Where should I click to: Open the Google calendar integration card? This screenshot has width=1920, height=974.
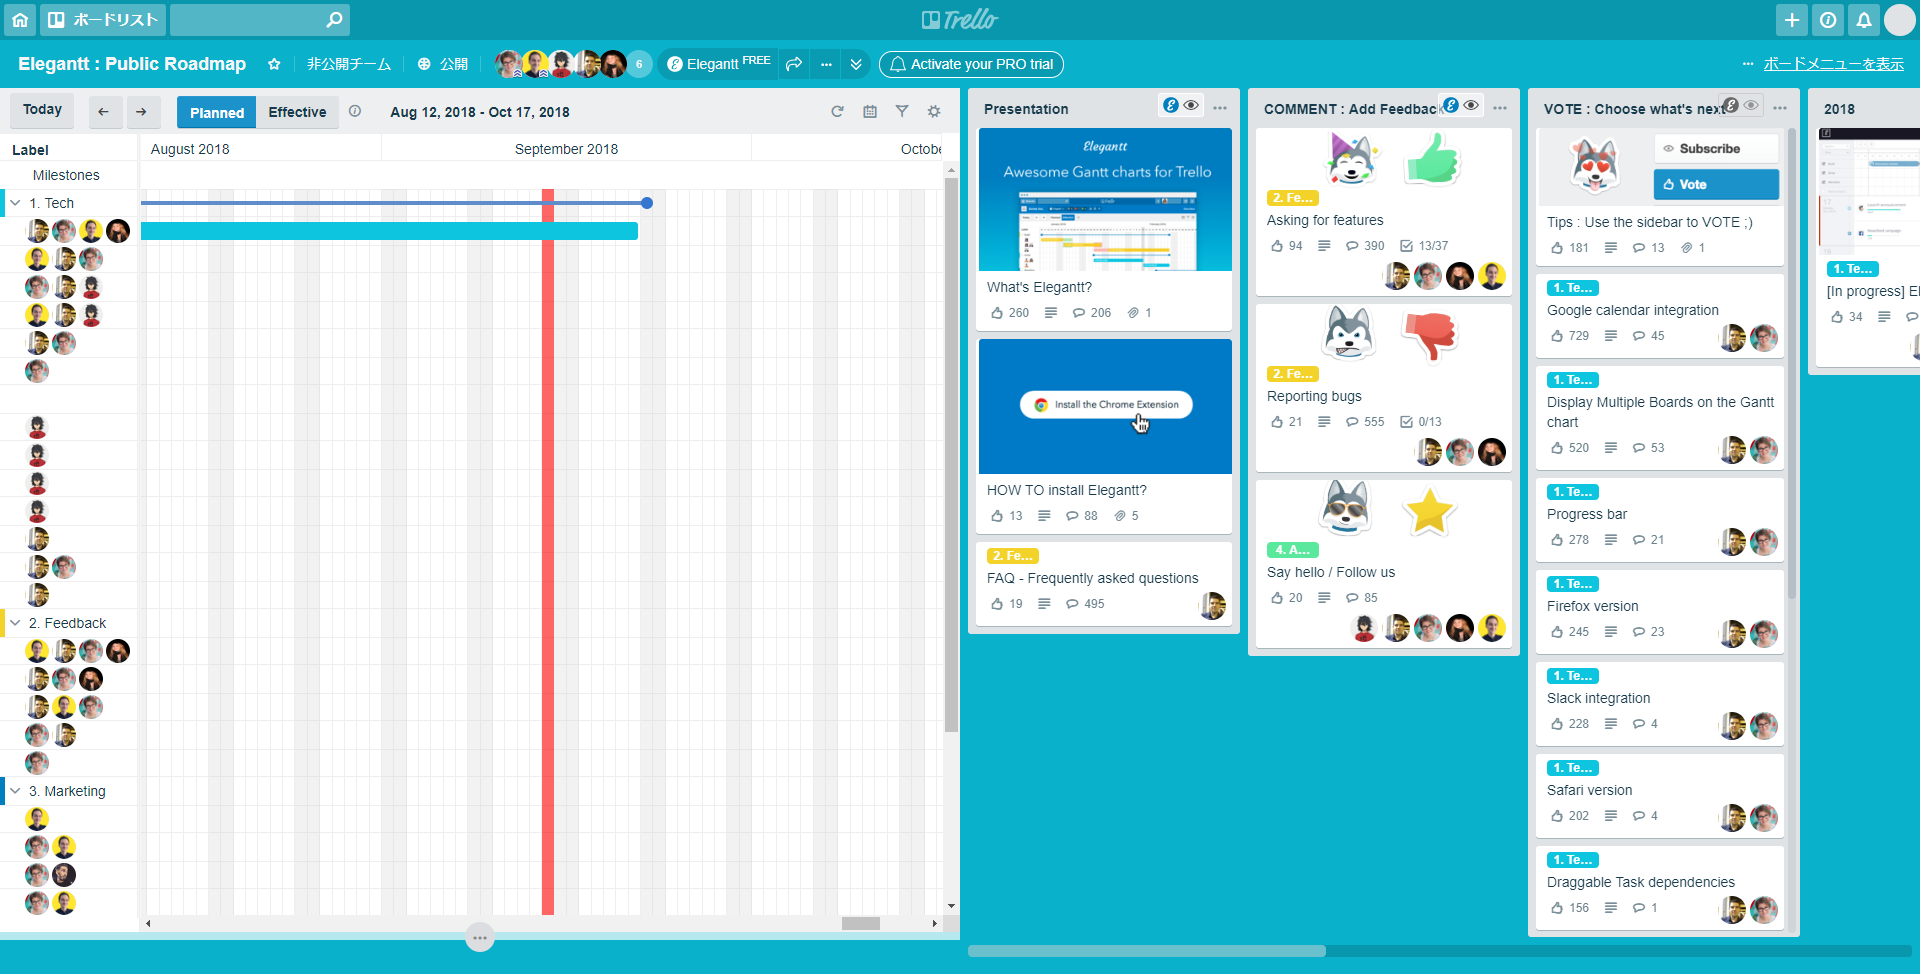coord(1660,316)
